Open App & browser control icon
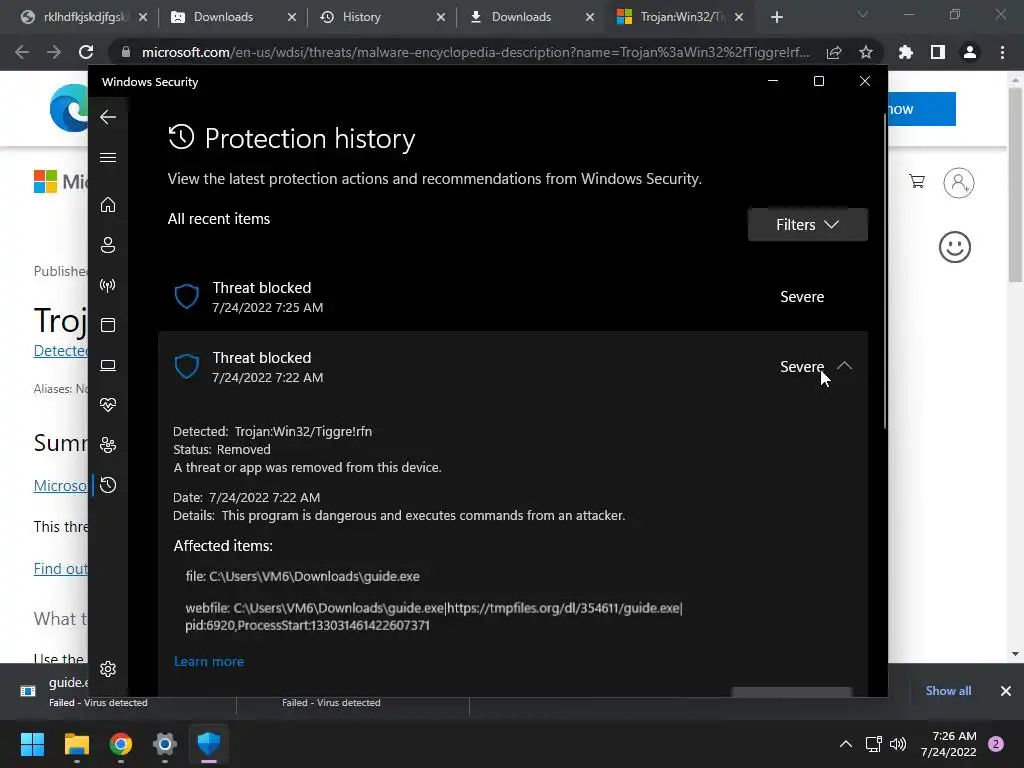The image size is (1024, 768). [108, 325]
